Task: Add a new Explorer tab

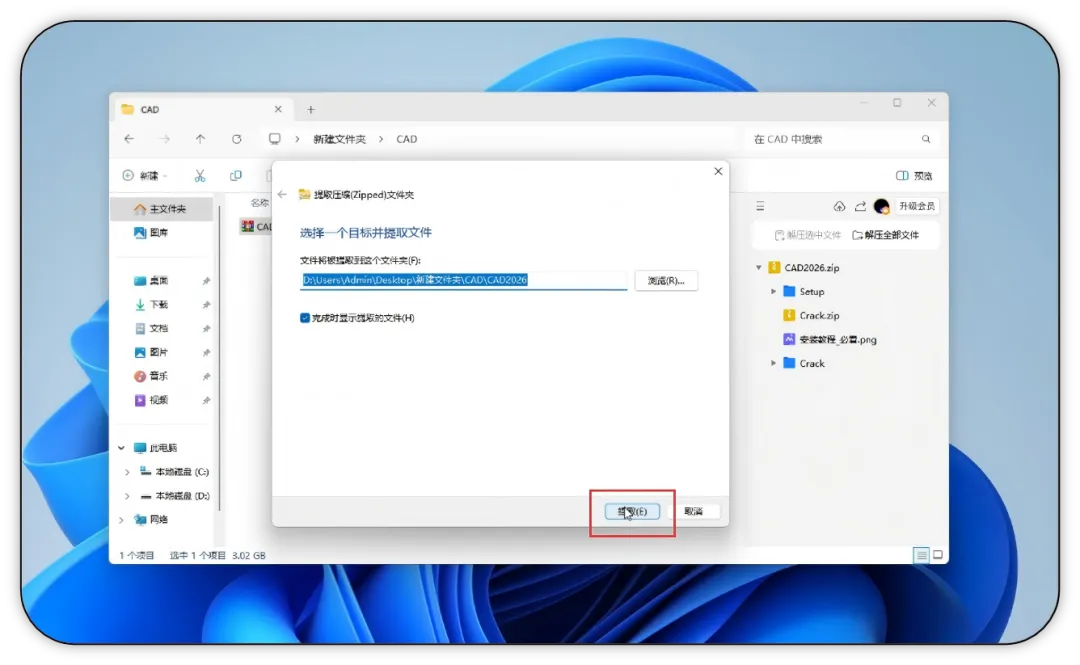Action: tap(311, 110)
